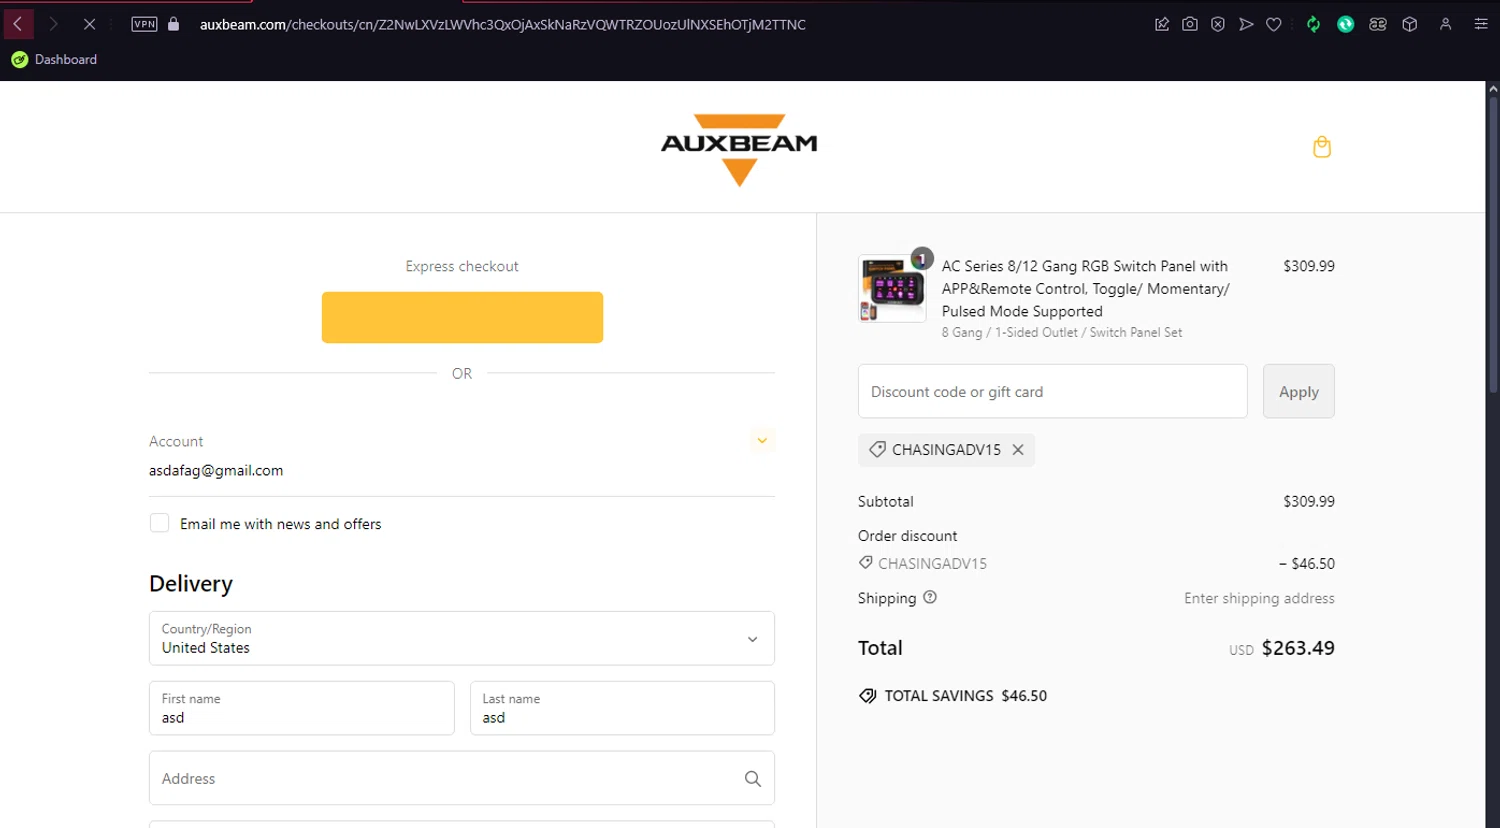
Task: Toggle the VPN badge in address bar
Action: 144,24
